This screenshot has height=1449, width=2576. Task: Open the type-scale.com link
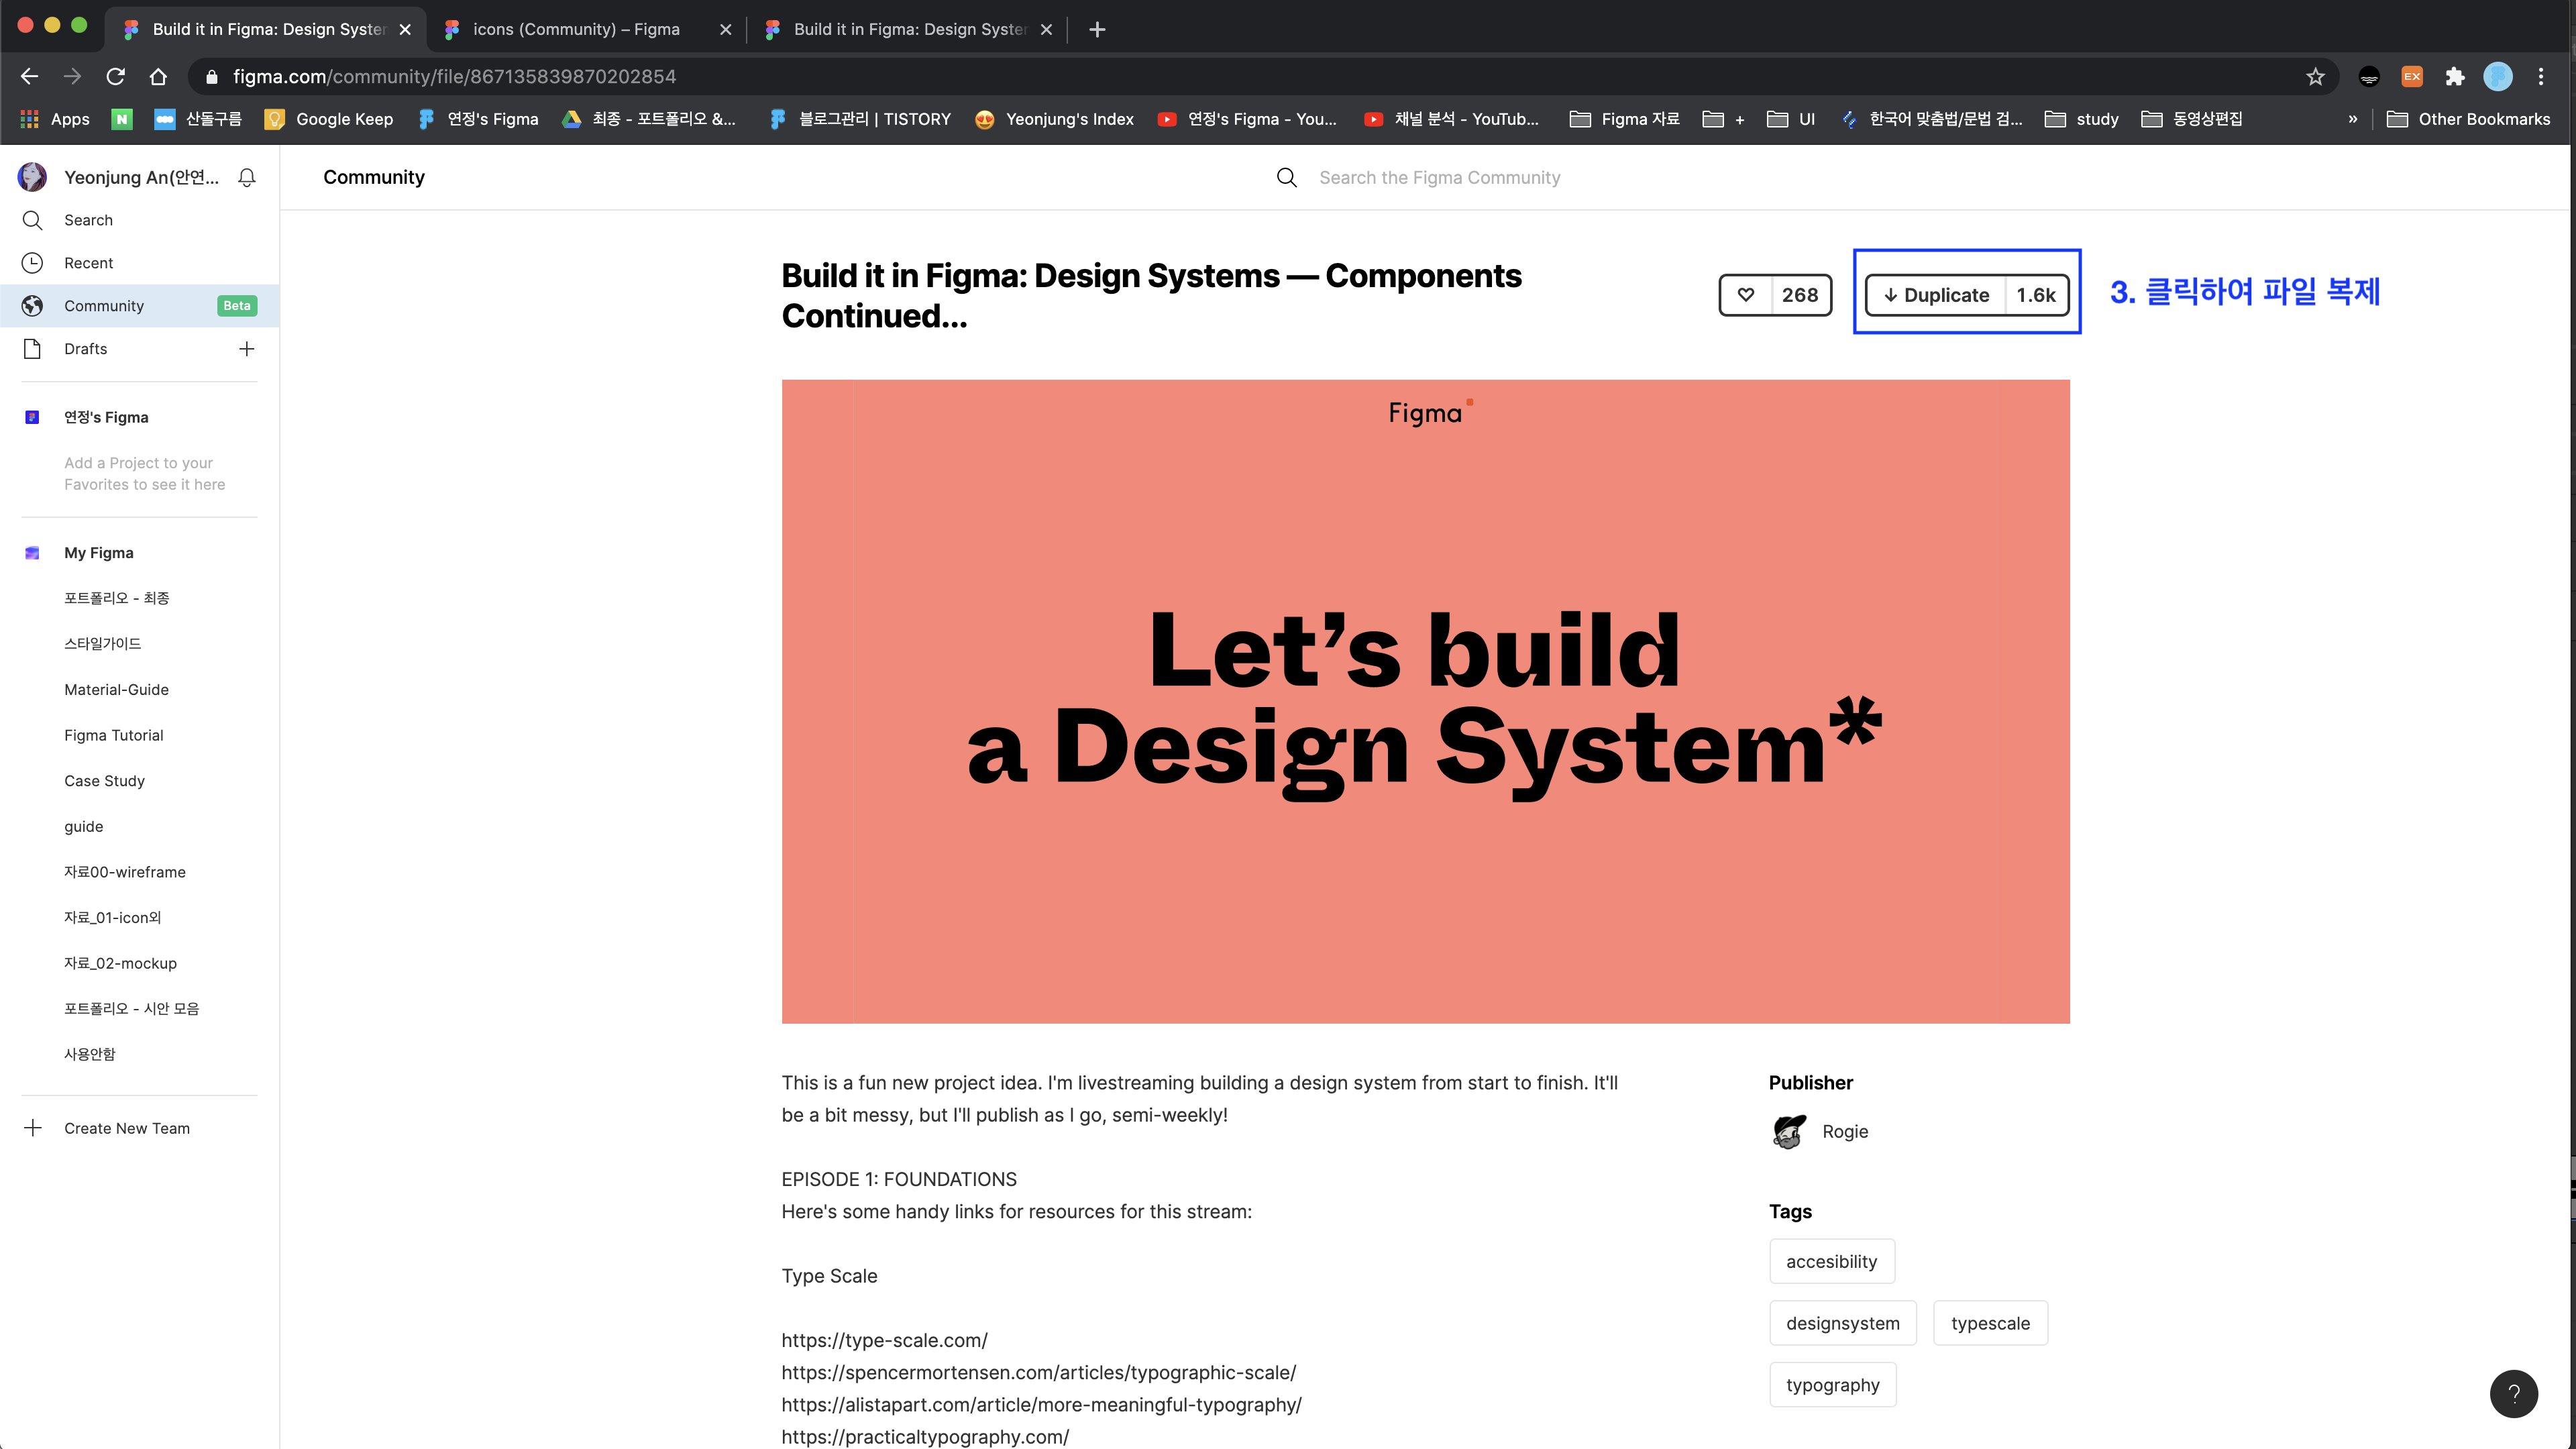(884, 1340)
